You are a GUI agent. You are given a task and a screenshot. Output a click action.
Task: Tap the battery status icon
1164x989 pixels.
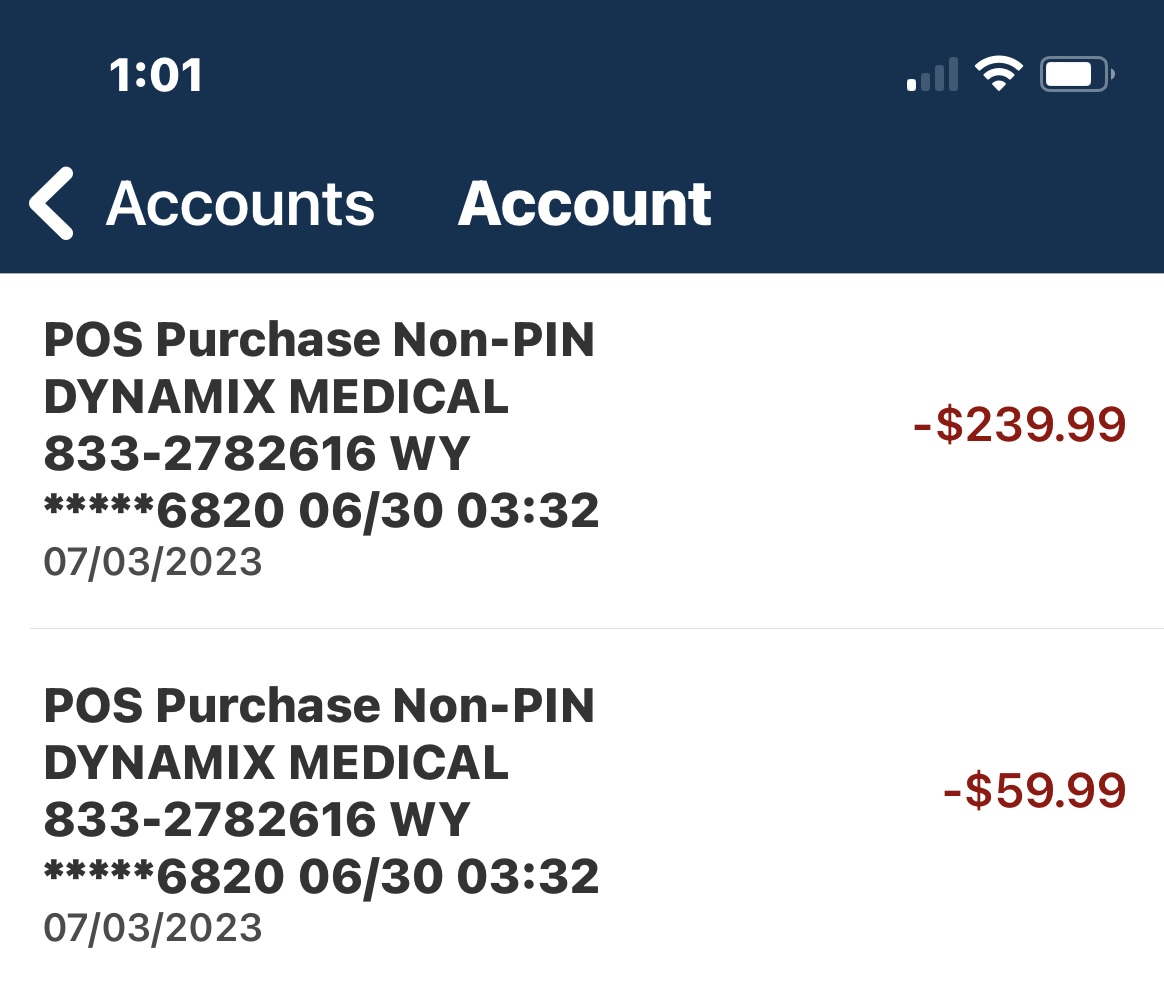[x=1077, y=74]
